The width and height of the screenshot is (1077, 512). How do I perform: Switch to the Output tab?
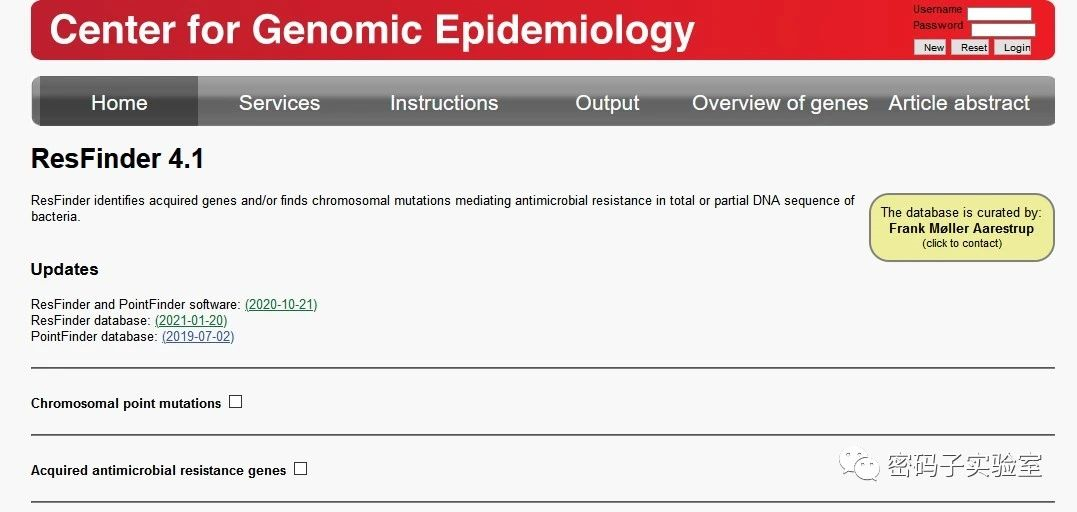[x=607, y=103]
